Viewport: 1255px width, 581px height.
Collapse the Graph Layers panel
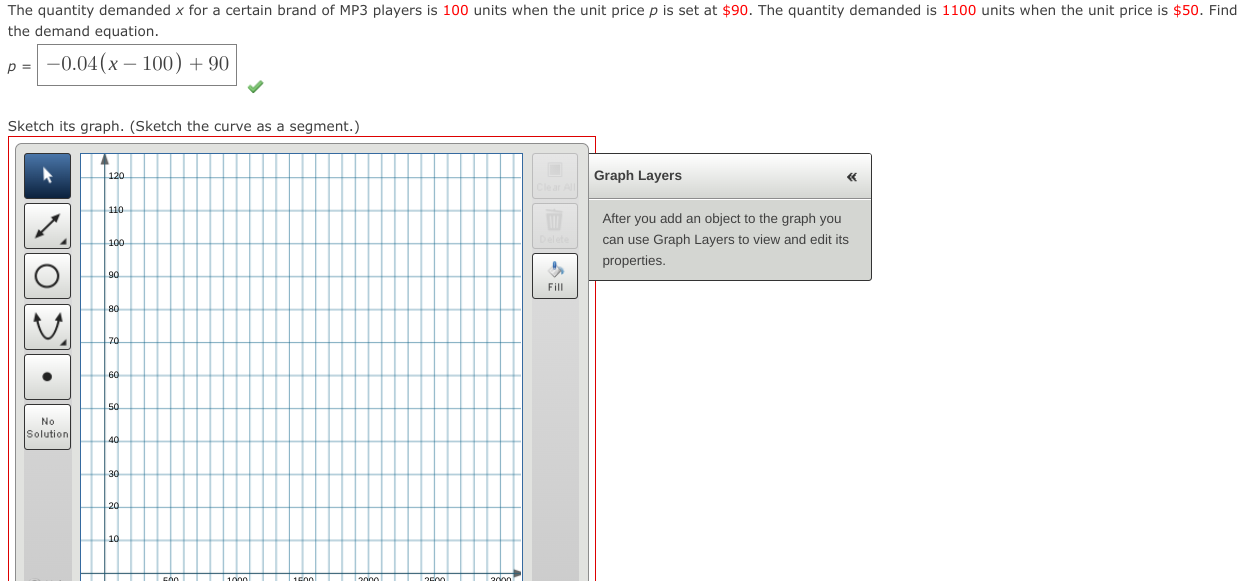[x=852, y=176]
